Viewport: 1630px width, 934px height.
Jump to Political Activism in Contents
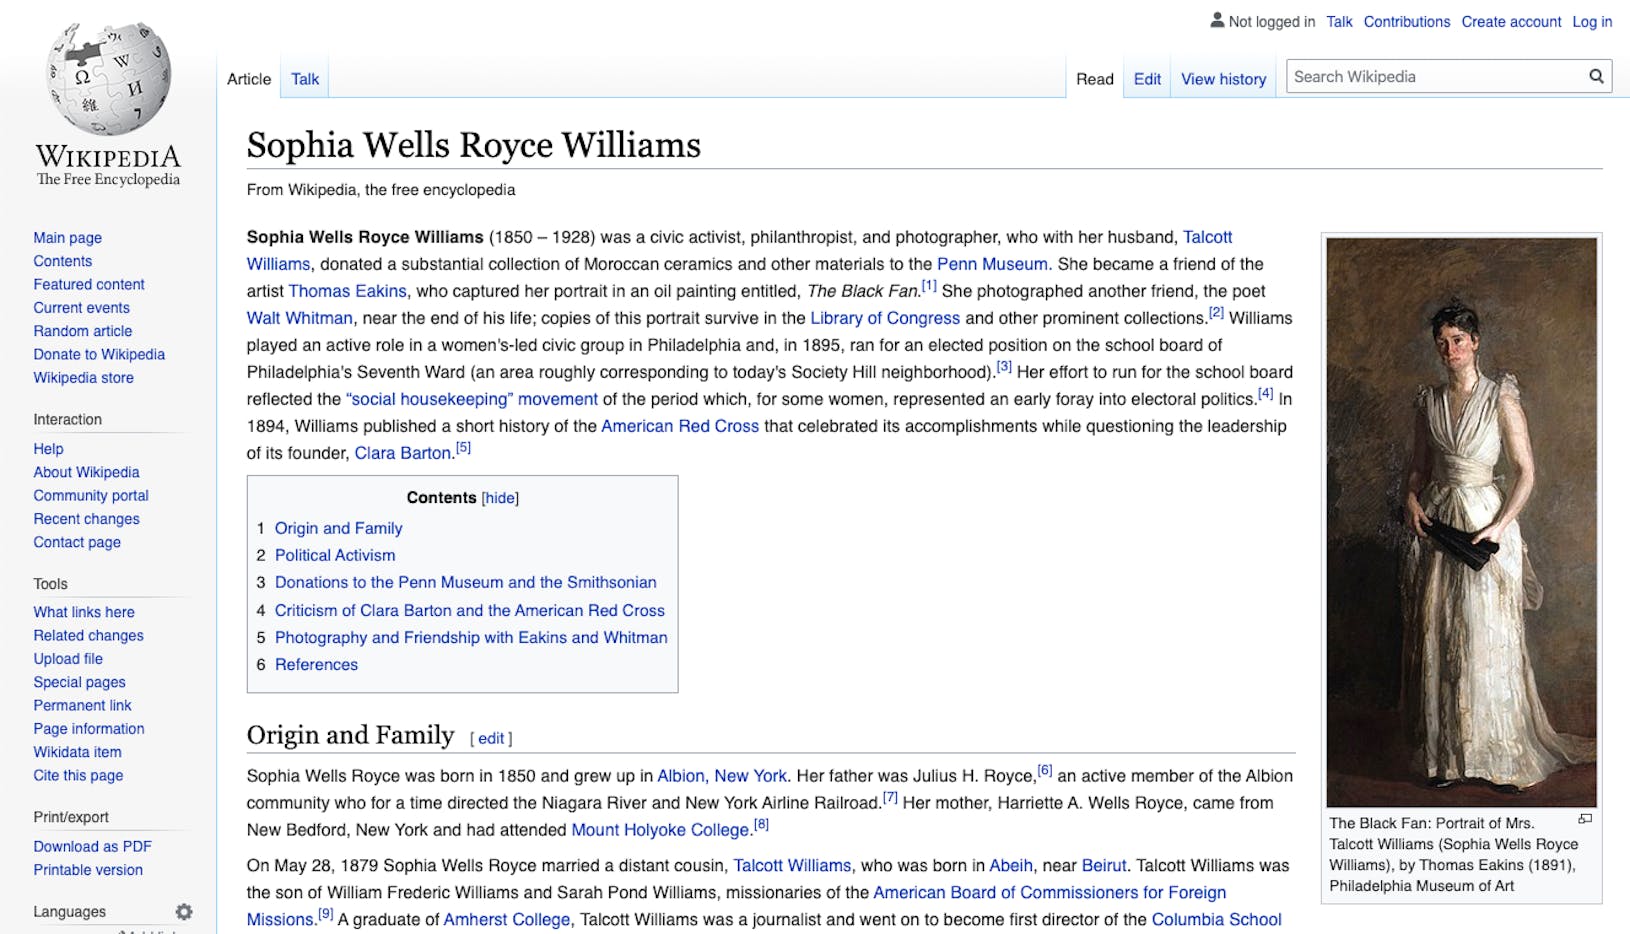pyautogui.click(x=335, y=555)
